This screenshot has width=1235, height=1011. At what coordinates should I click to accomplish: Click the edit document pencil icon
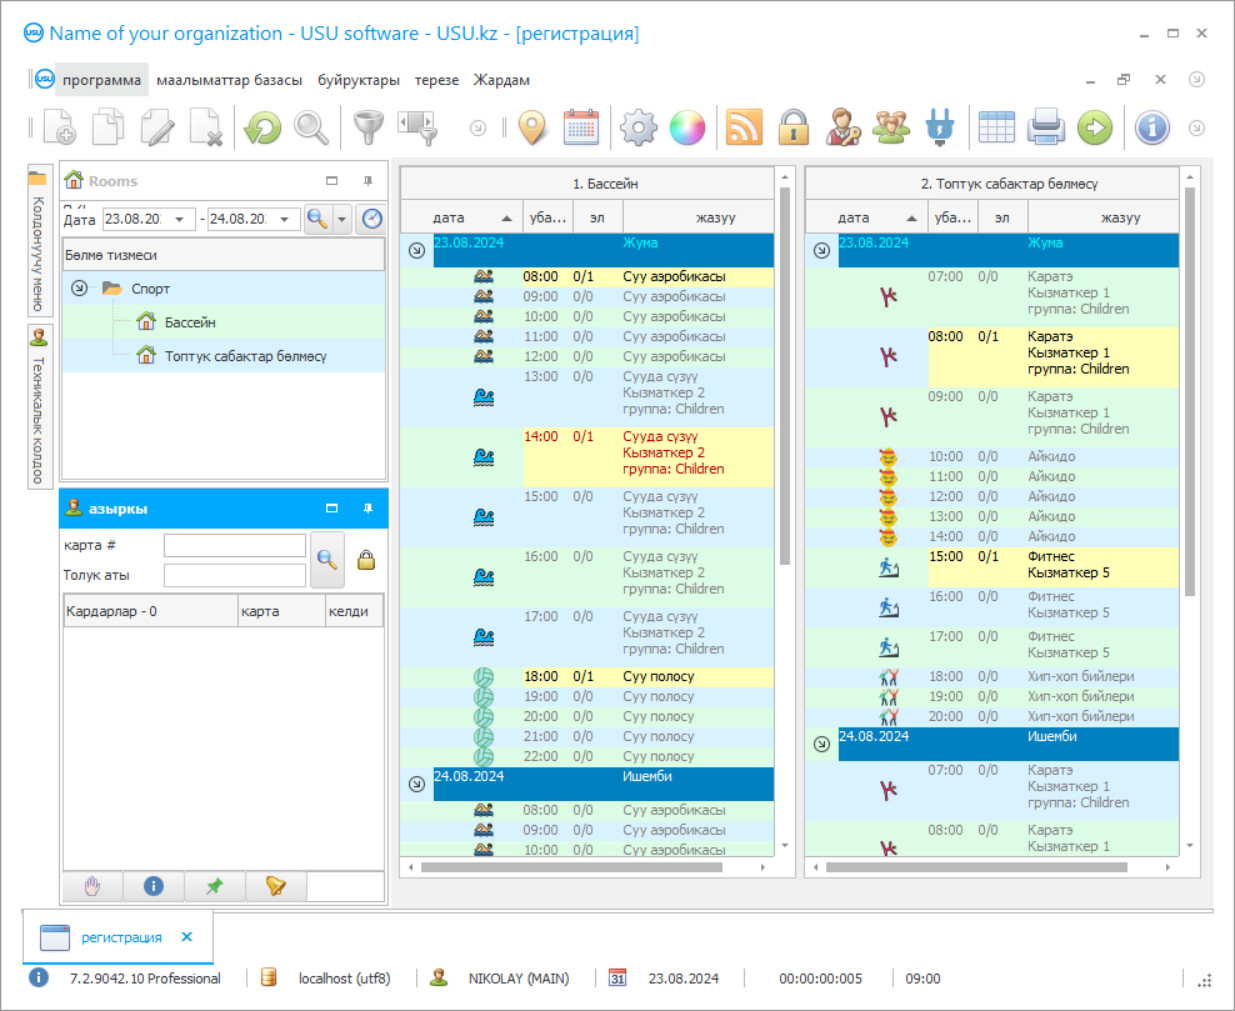point(157,128)
